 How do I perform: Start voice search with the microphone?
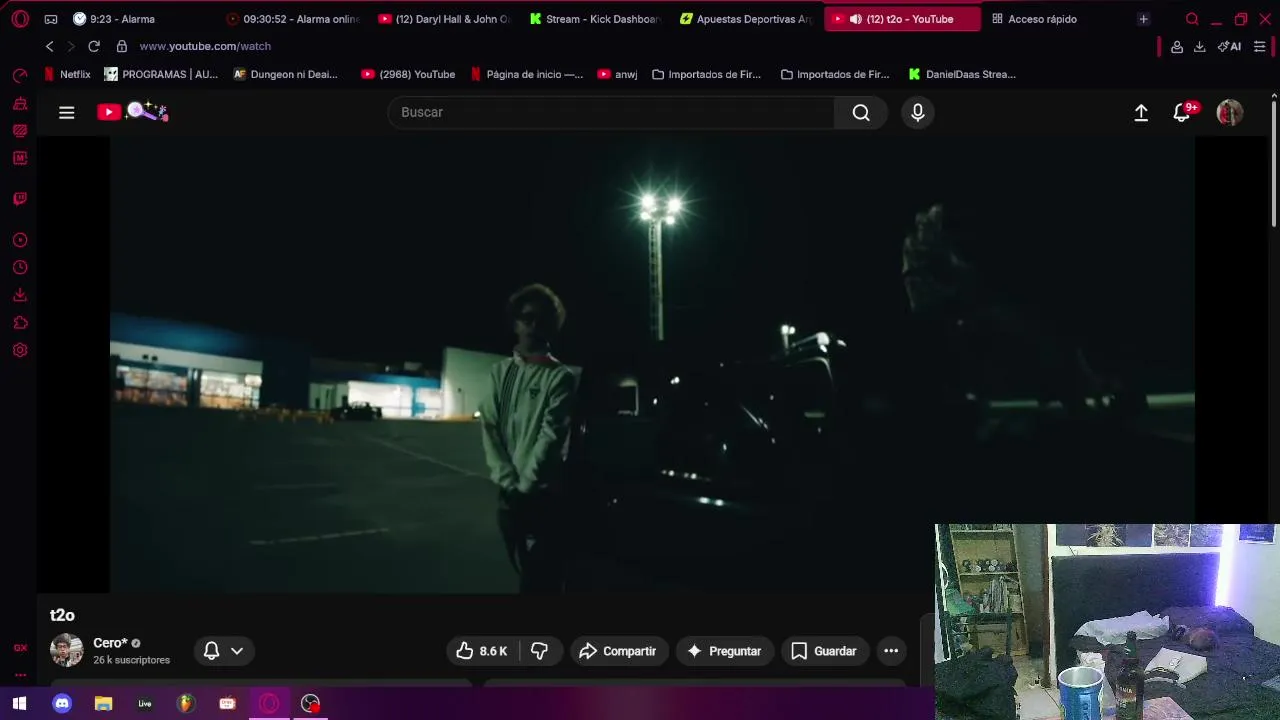point(918,113)
